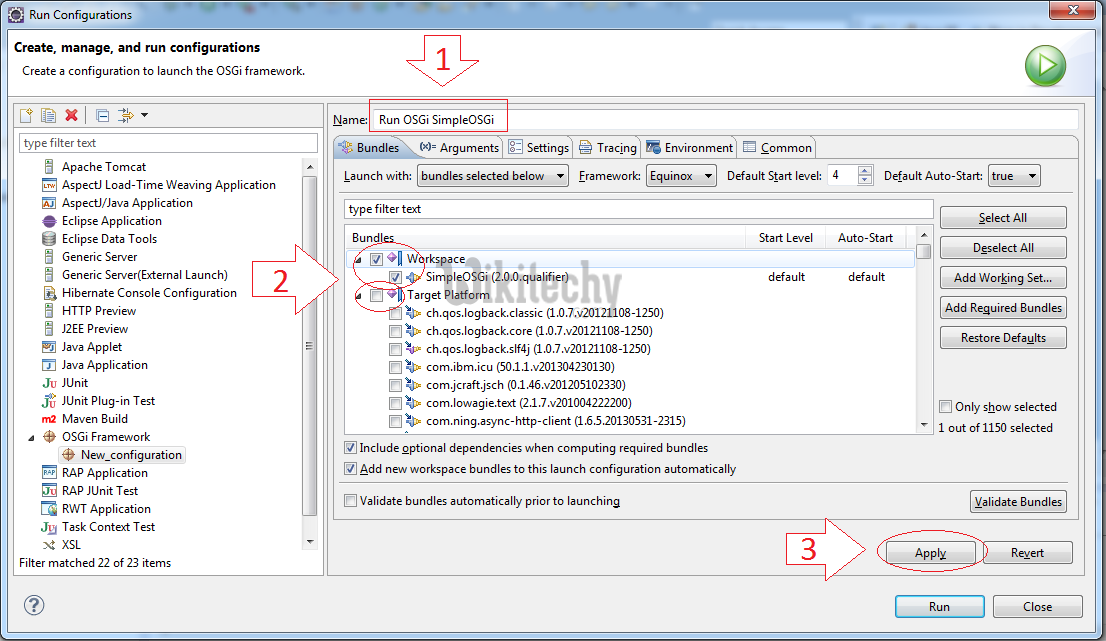Click the Add Required Bundles button
This screenshot has width=1106, height=641.
(1003, 308)
